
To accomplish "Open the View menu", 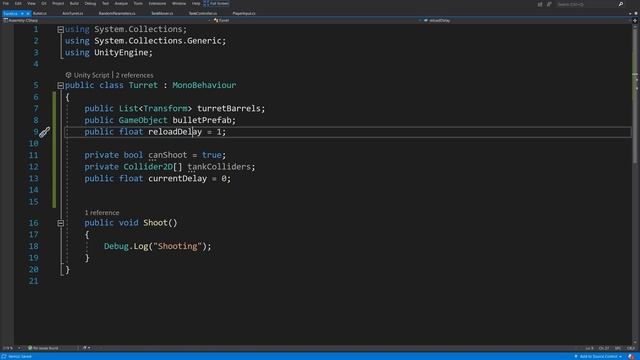I will (x=31, y=3).
